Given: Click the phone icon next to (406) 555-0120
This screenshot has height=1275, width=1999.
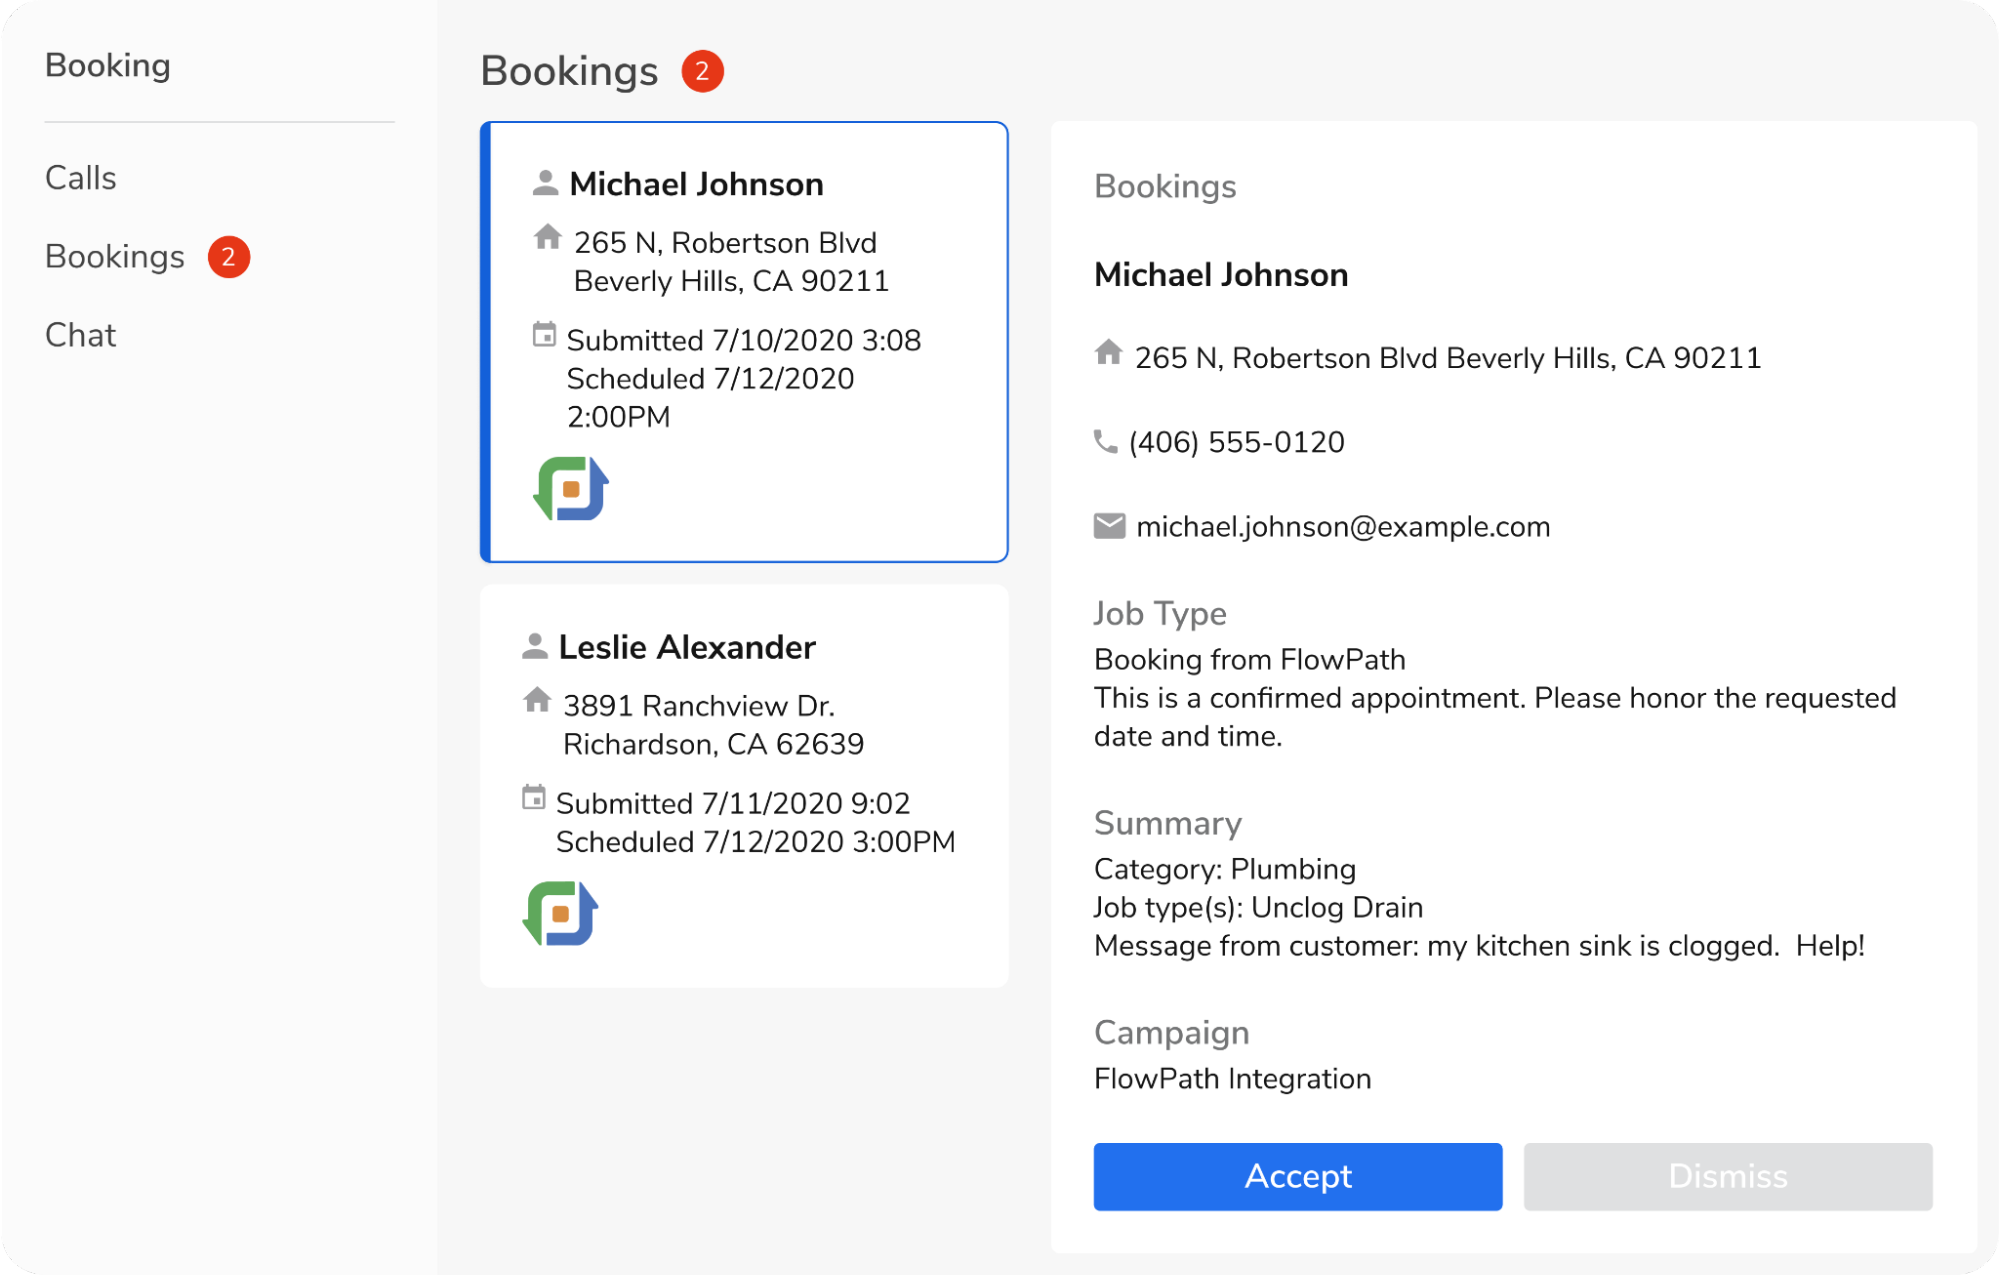Looking at the screenshot, I should point(1106,440).
